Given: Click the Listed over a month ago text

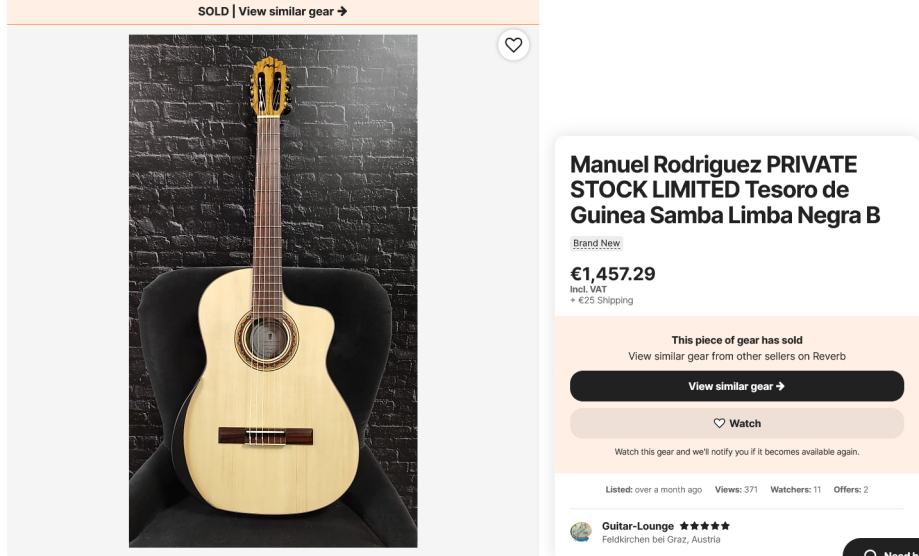Looking at the screenshot, I should (653, 489).
